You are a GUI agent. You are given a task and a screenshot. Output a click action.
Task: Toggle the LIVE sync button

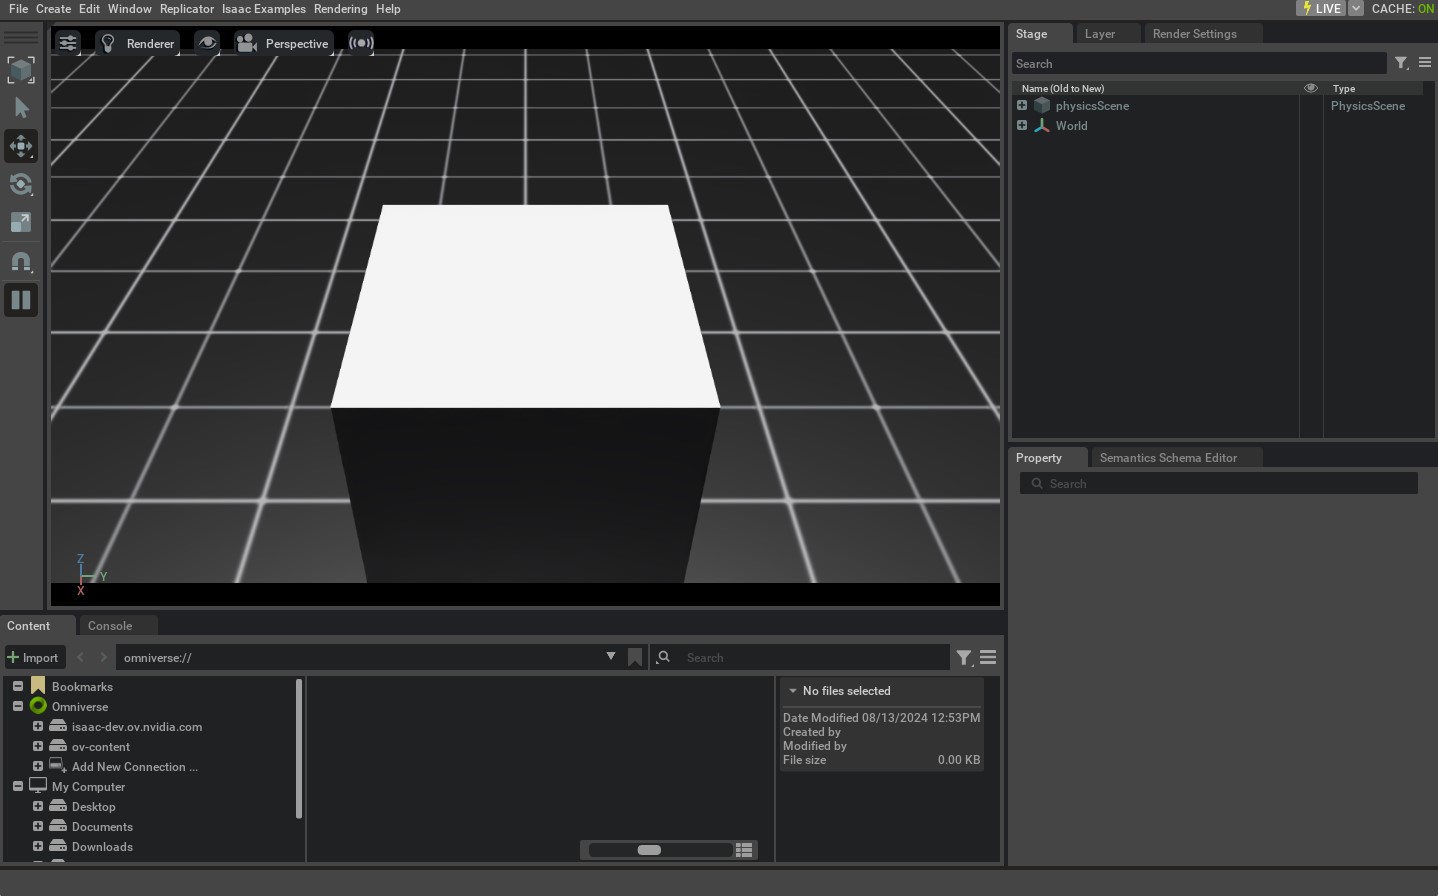(1320, 8)
